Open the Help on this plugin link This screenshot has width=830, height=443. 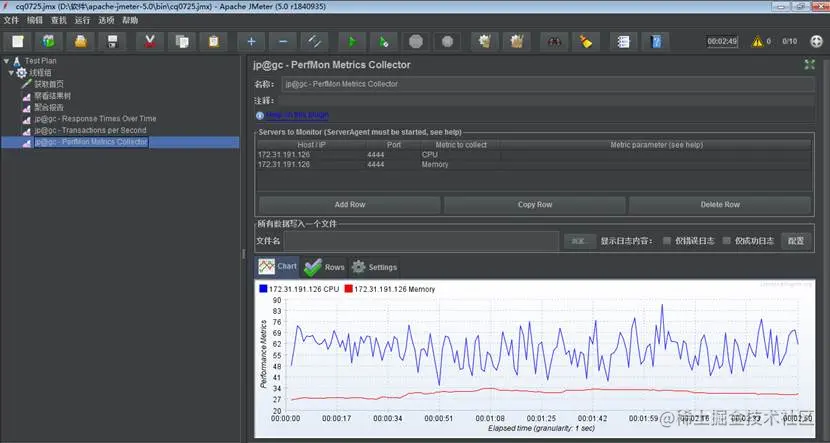coord(297,115)
